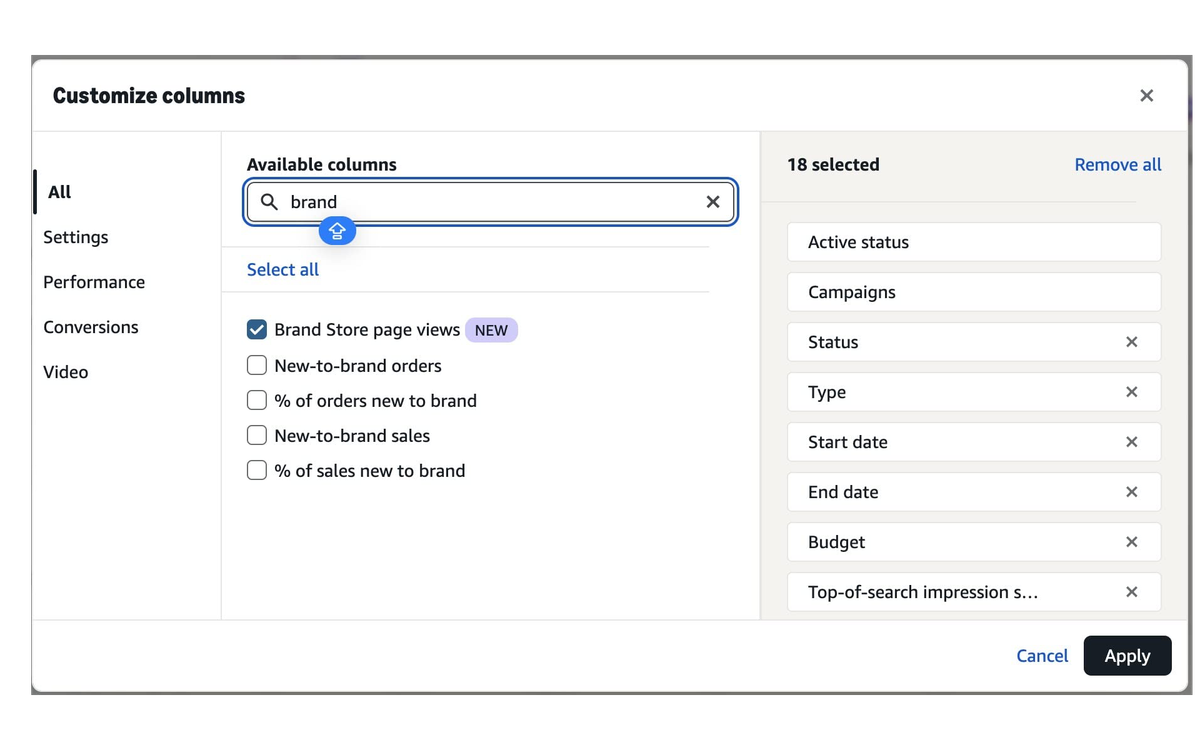The width and height of the screenshot is (1200, 750).
Task: Remove the End date column
Action: click(1131, 492)
